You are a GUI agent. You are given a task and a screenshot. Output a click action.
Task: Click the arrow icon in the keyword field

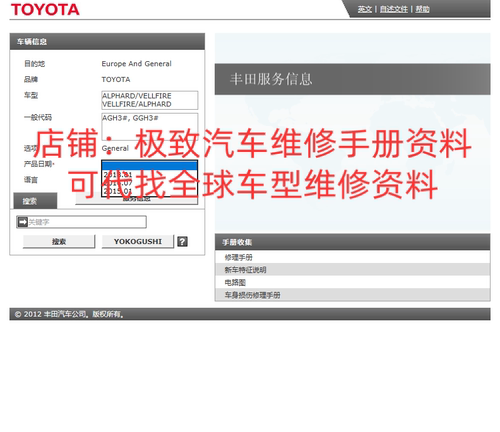point(22,222)
